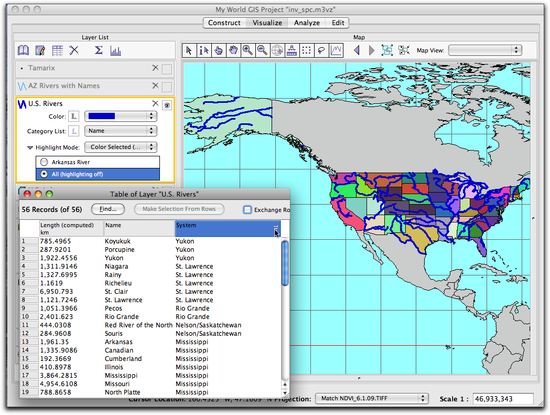This screenshot has height=415, width=550.
Task: Go to previous map view arrow
Action: tap(357, 51)
